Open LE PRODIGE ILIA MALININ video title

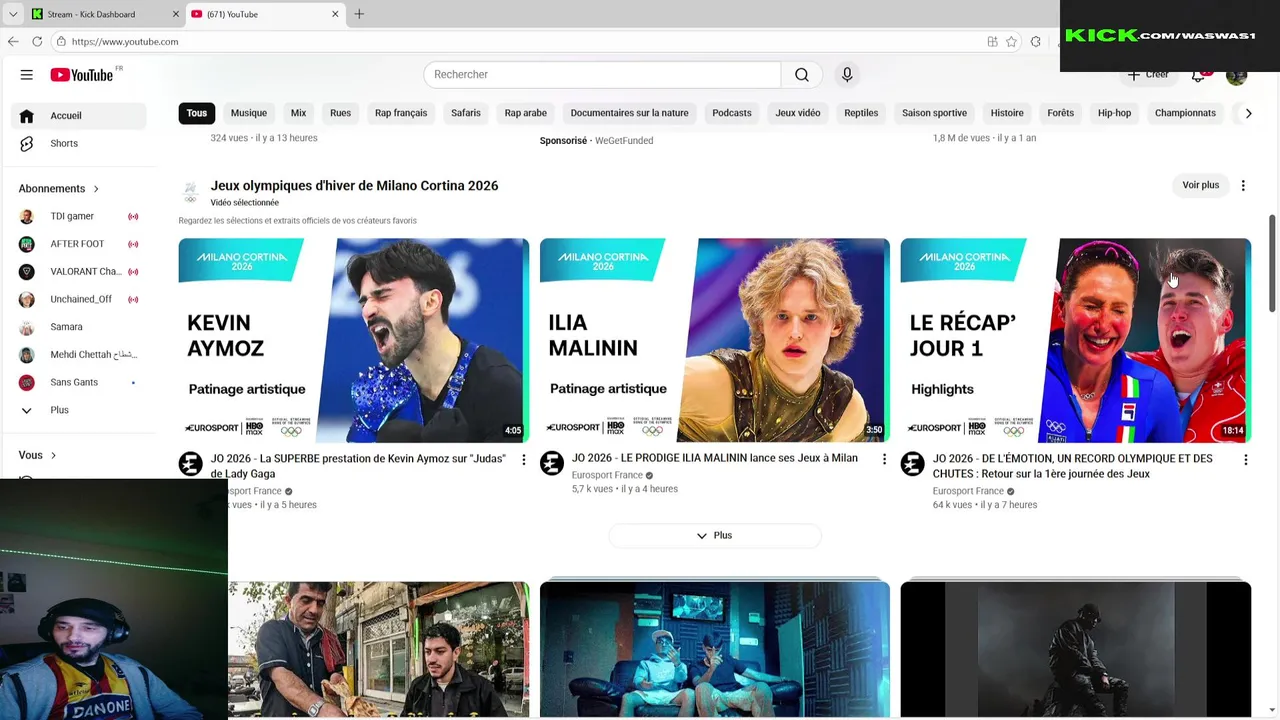pos(714,458)
